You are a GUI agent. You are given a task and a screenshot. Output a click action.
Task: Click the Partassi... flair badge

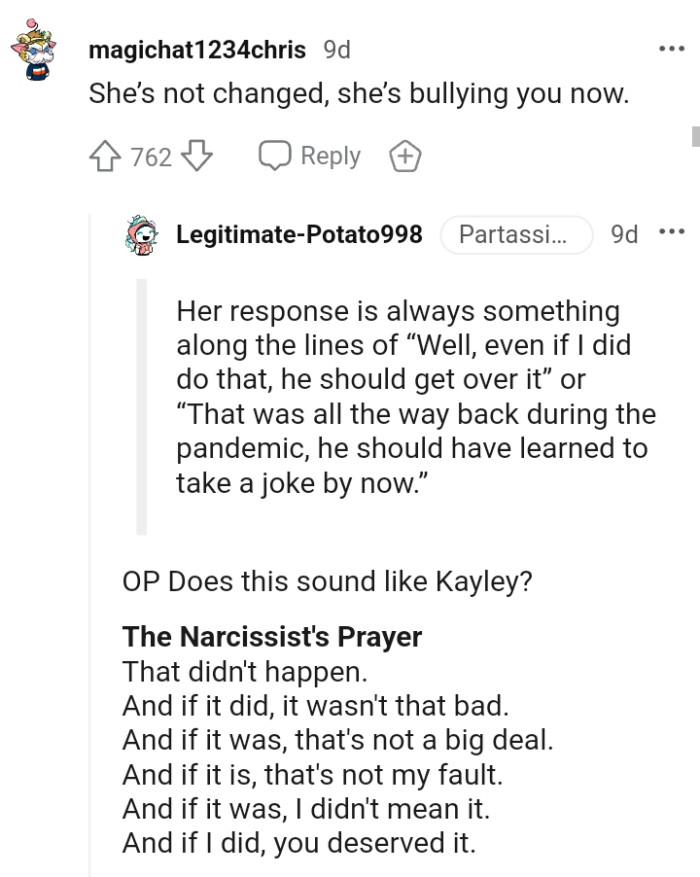coord(516,234)
